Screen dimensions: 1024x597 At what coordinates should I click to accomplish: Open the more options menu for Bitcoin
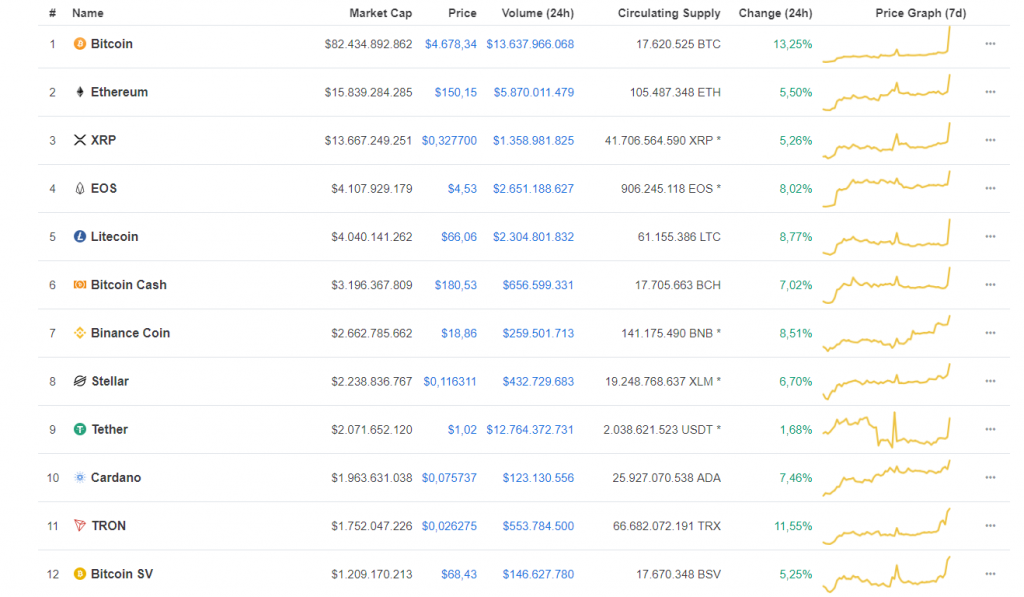(990, 44)
